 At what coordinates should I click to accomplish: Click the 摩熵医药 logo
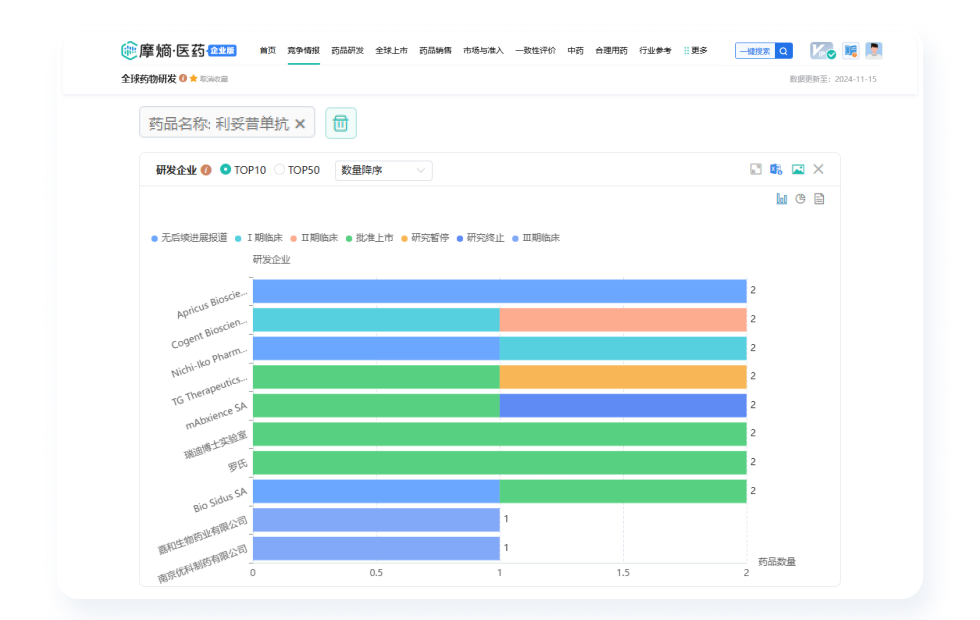point(162,51)
